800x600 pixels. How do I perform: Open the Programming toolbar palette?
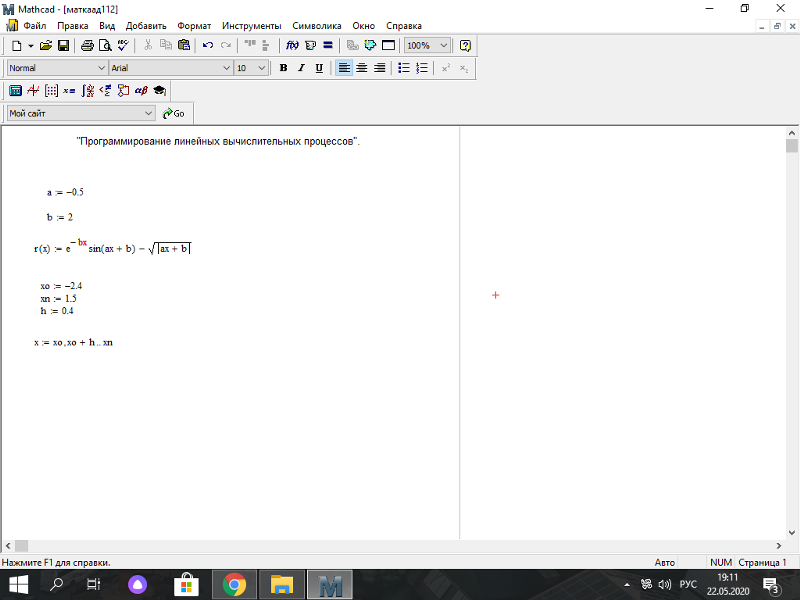123,91
